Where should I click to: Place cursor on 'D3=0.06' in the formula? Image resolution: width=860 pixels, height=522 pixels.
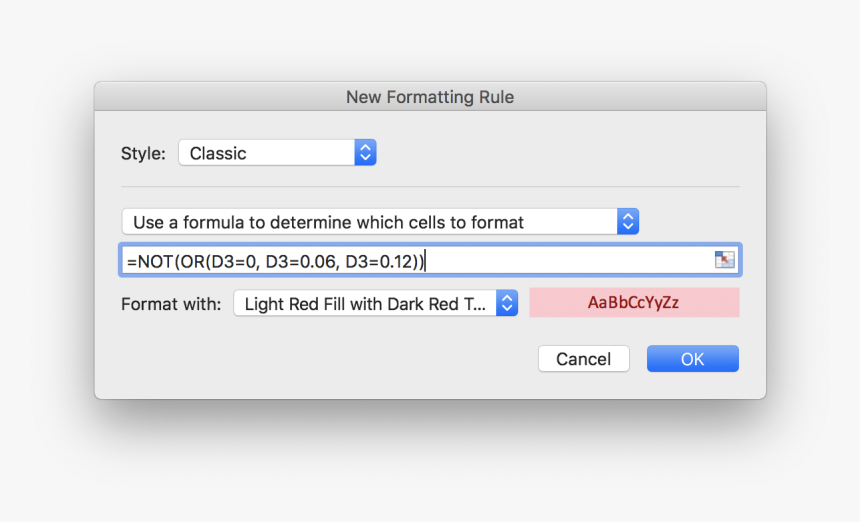click(x=301, y=262)
